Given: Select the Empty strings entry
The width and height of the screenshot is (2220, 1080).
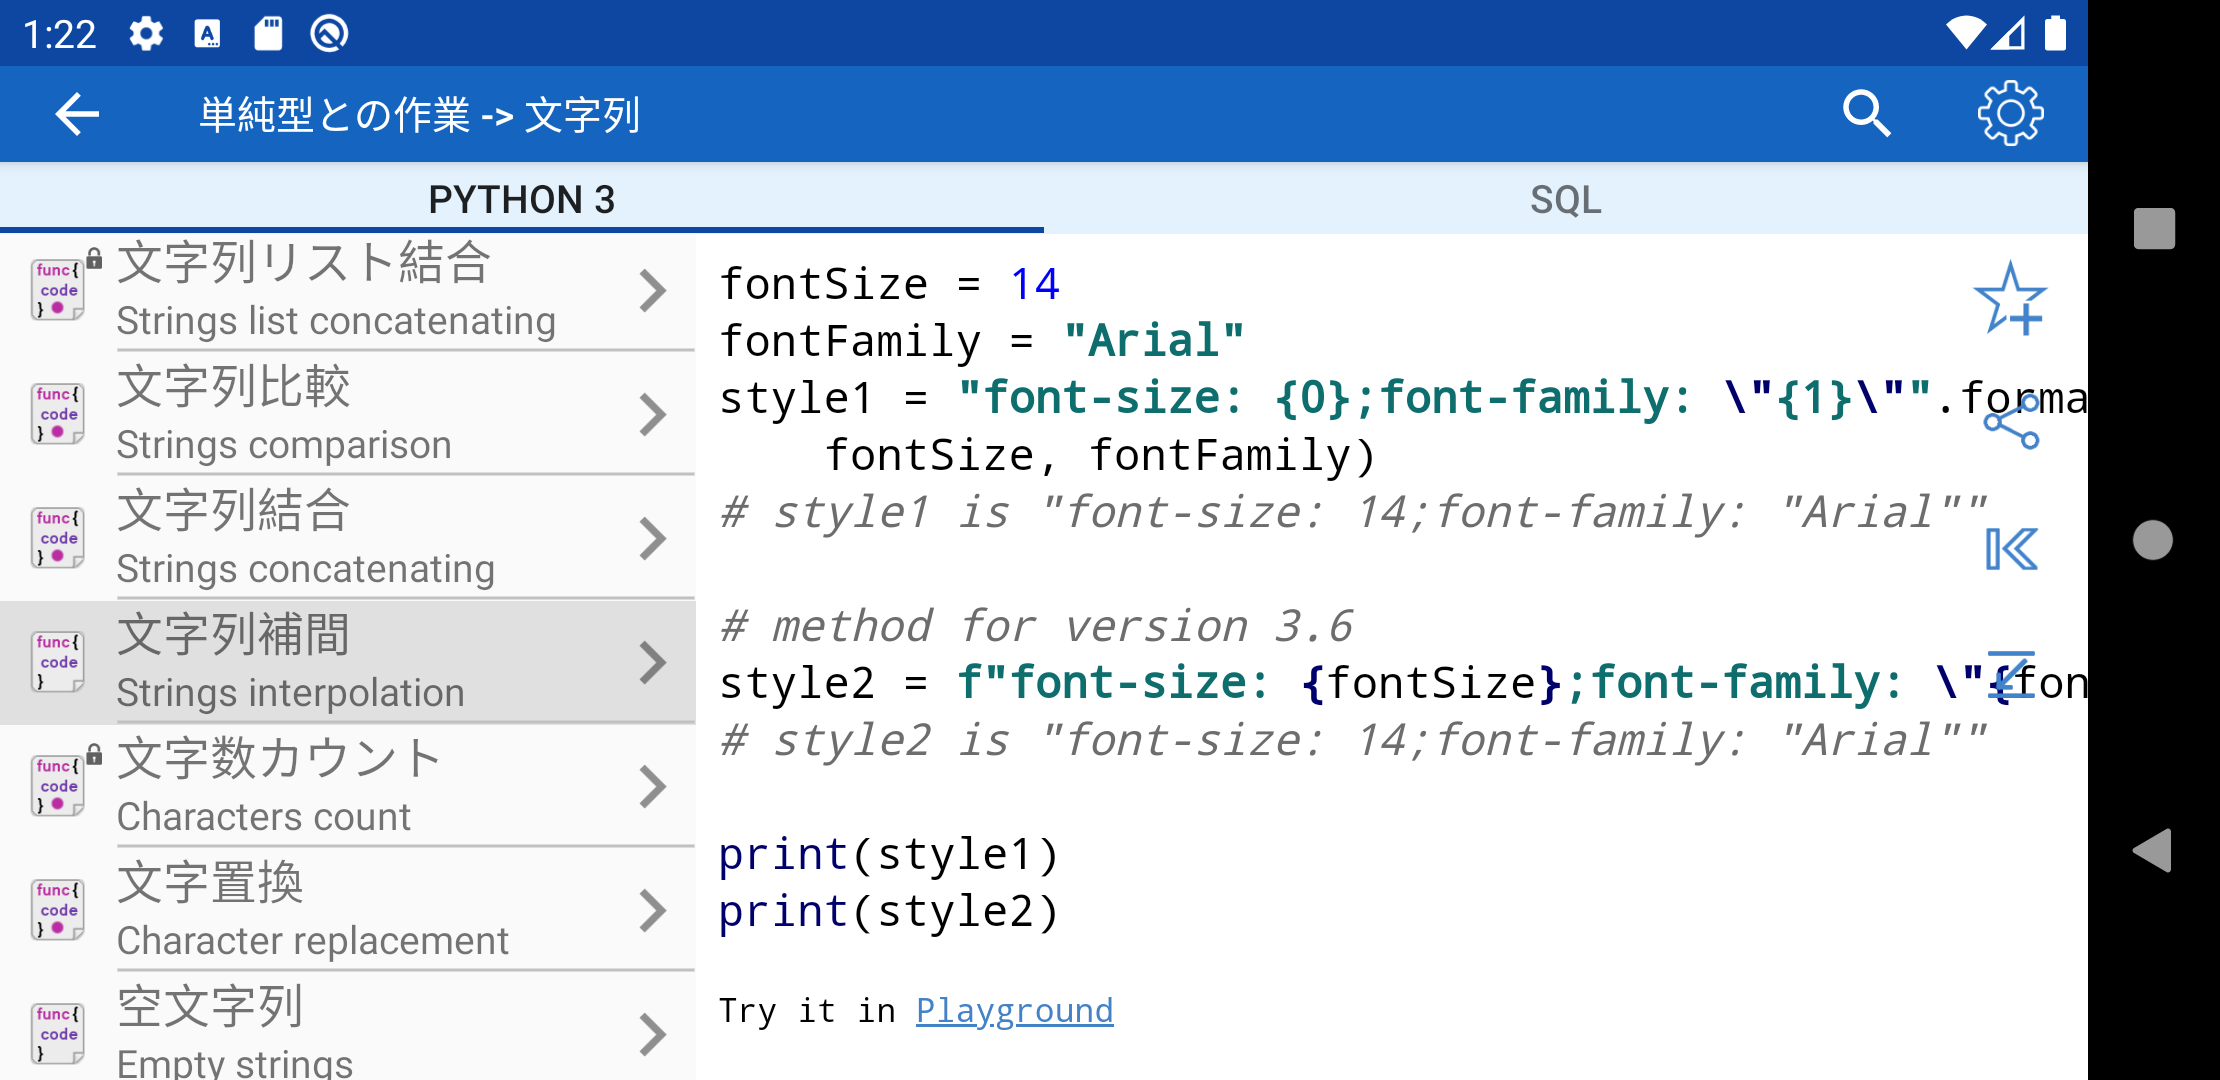Looking at the screenshot, I should pos(348,1028).
